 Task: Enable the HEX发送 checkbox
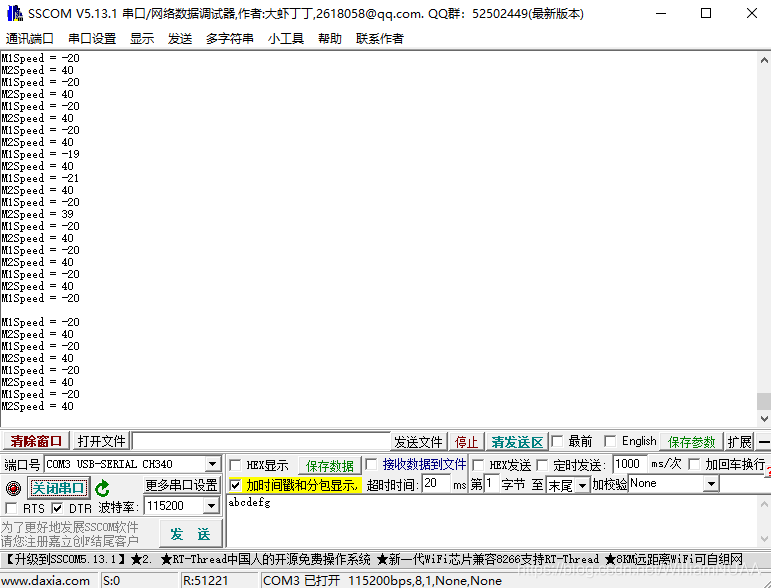[478, 465]
